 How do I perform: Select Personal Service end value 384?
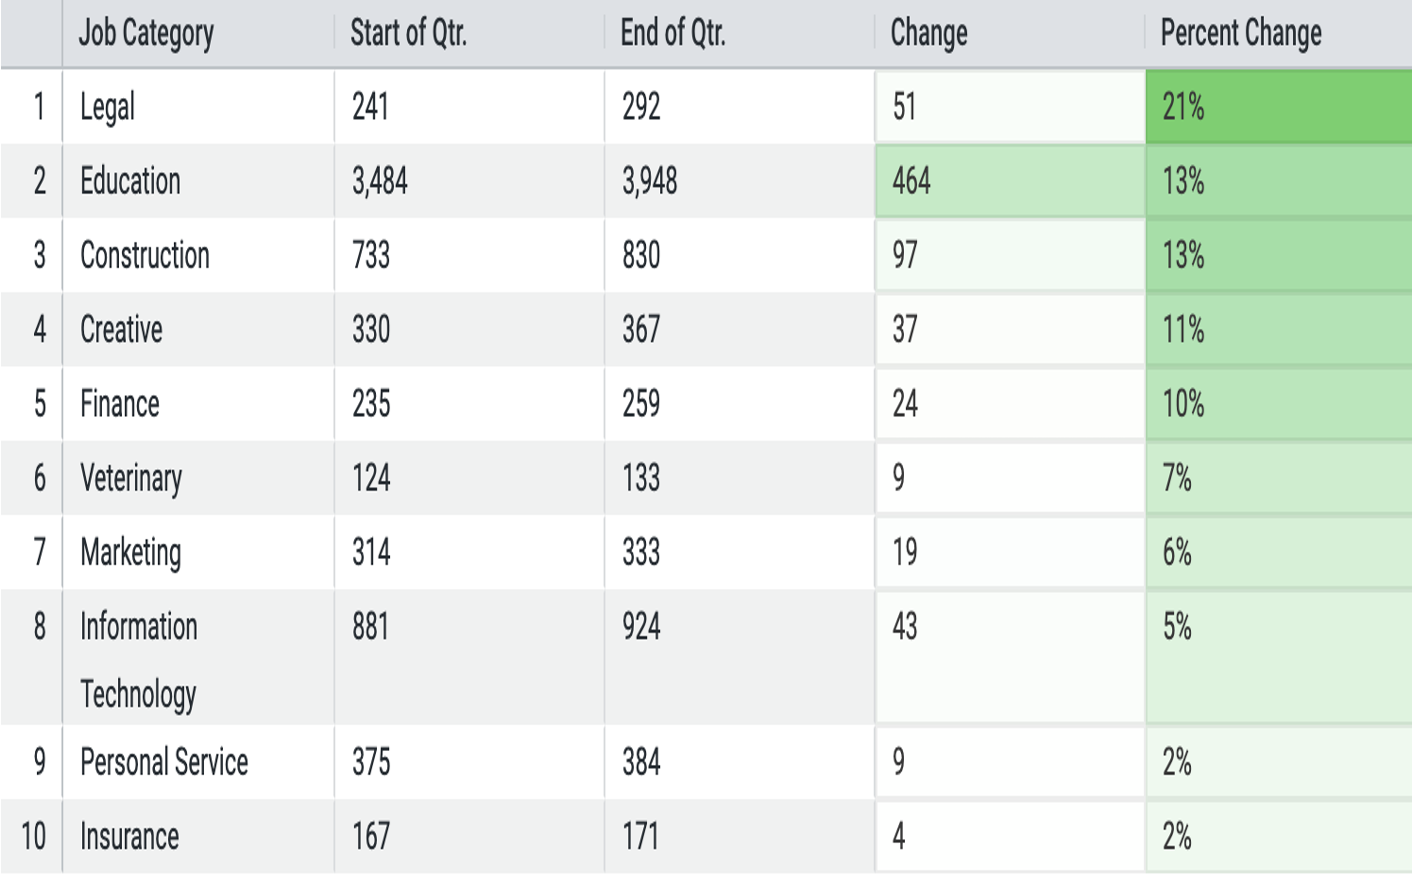pyautogui.click(x=739, y=762)
